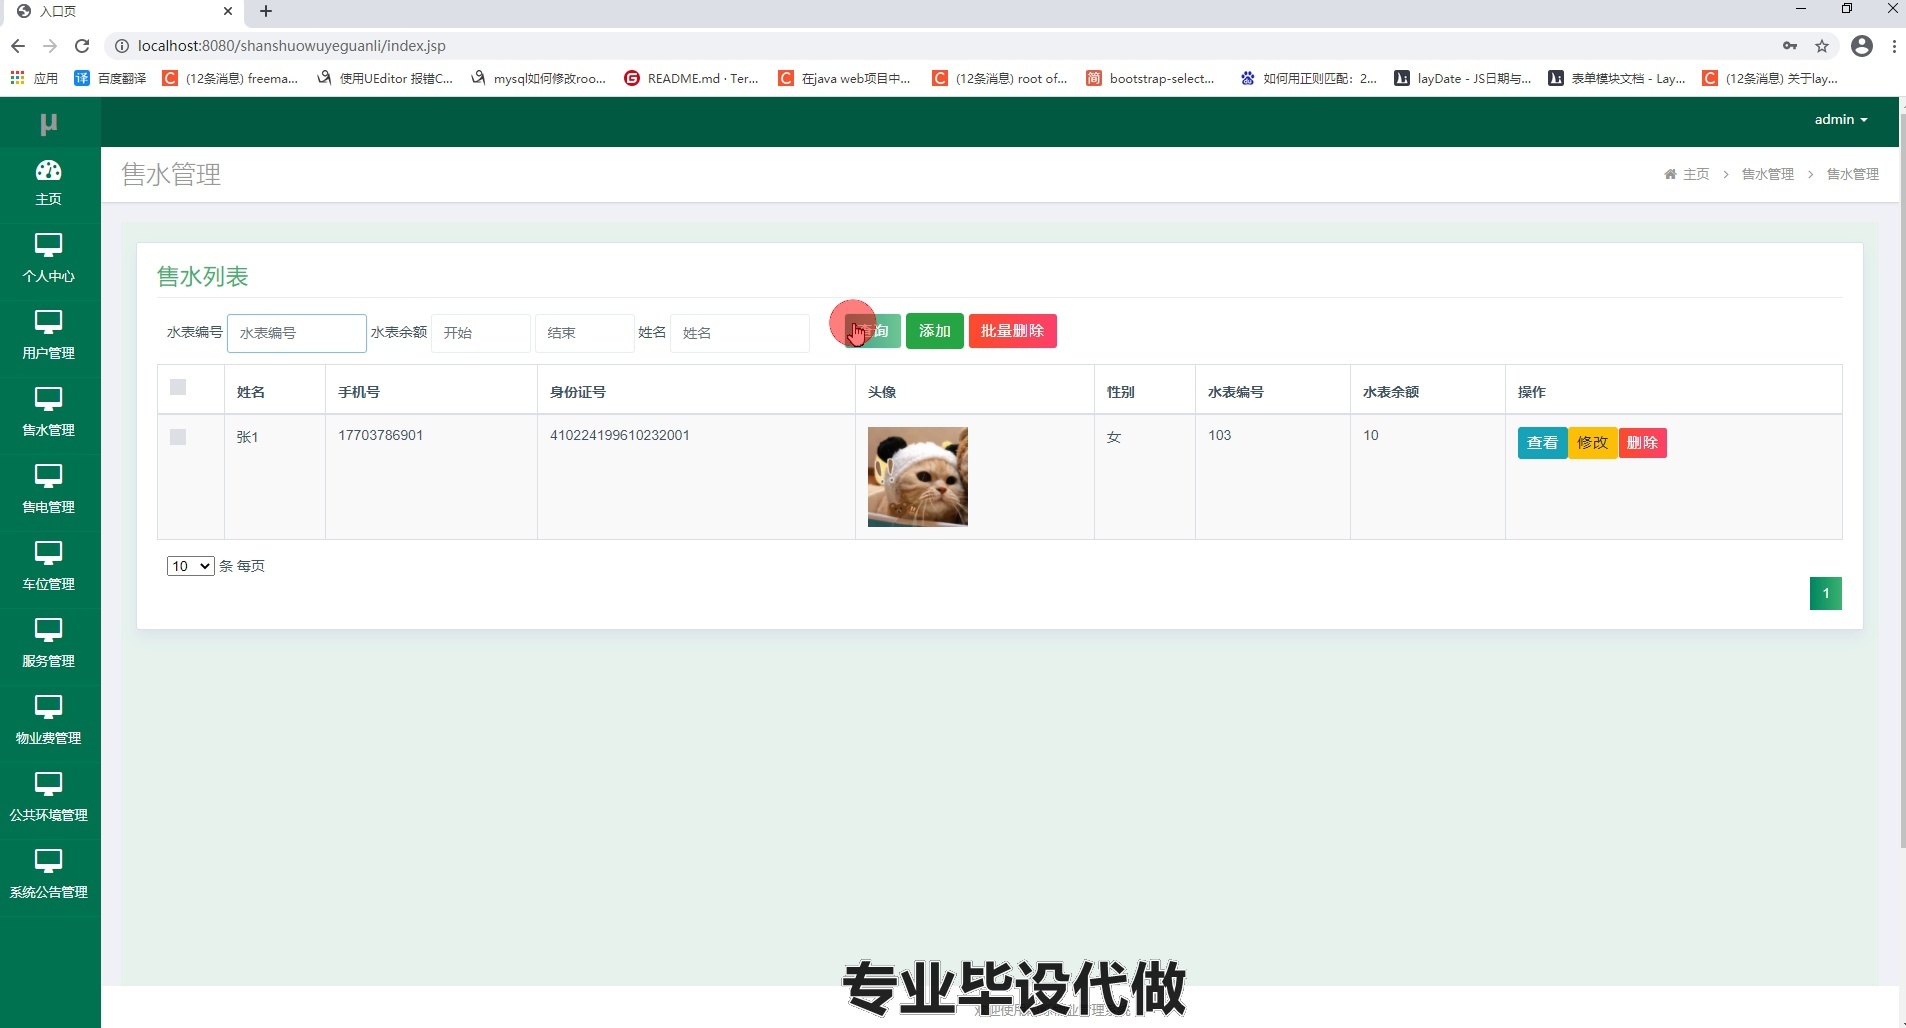The width and height of the screenshot is (1906, 1028).
Task: Open the 百度翻译 bookmark
Action: 110,78
